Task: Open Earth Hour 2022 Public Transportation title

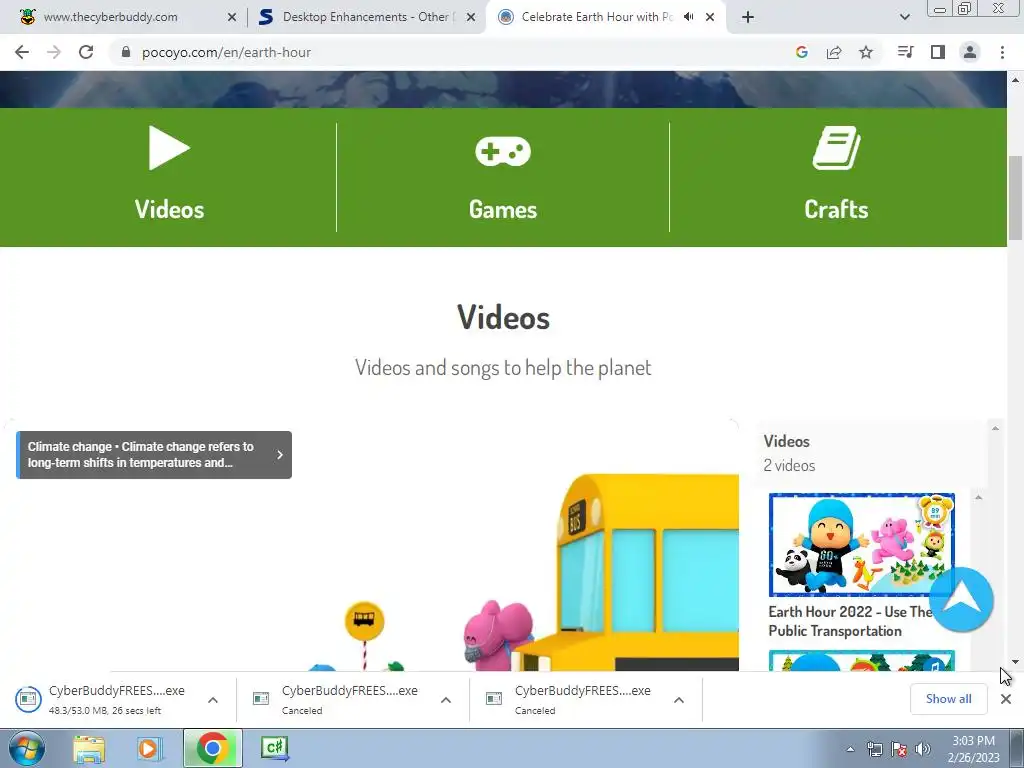Action: coord(850,621)
